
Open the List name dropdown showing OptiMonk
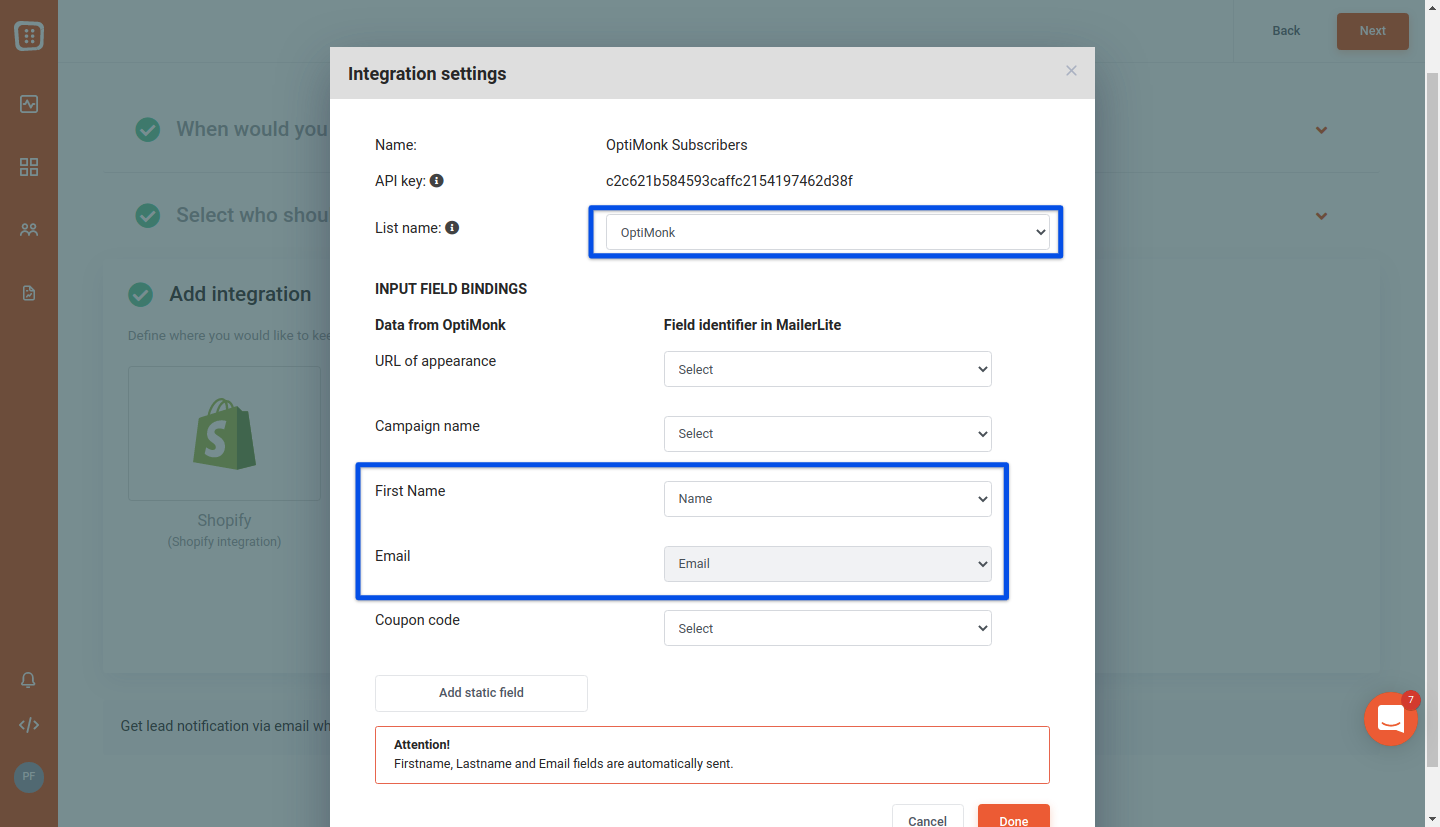pos(828,232)
